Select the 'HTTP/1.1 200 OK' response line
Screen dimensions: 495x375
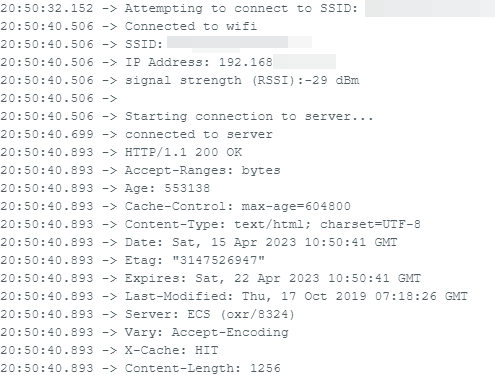121,152
